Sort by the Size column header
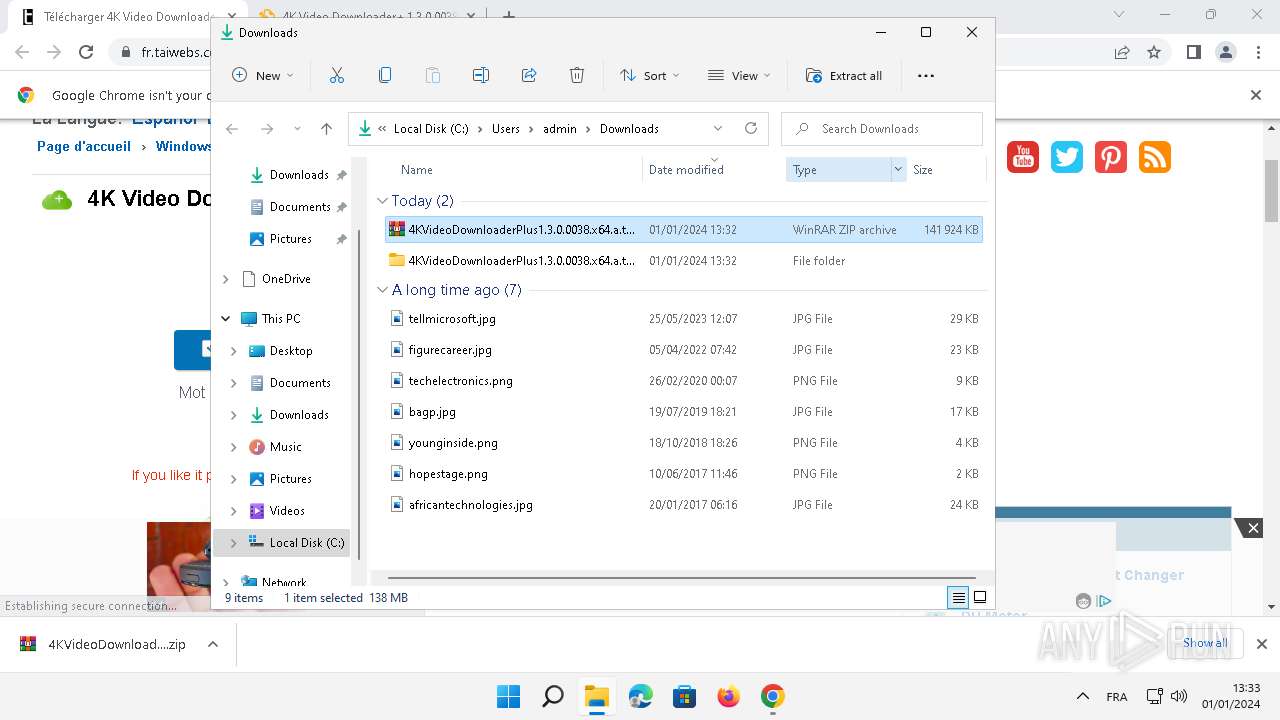The width and height of the screenshot is (1280, 720). coord(923,170)
